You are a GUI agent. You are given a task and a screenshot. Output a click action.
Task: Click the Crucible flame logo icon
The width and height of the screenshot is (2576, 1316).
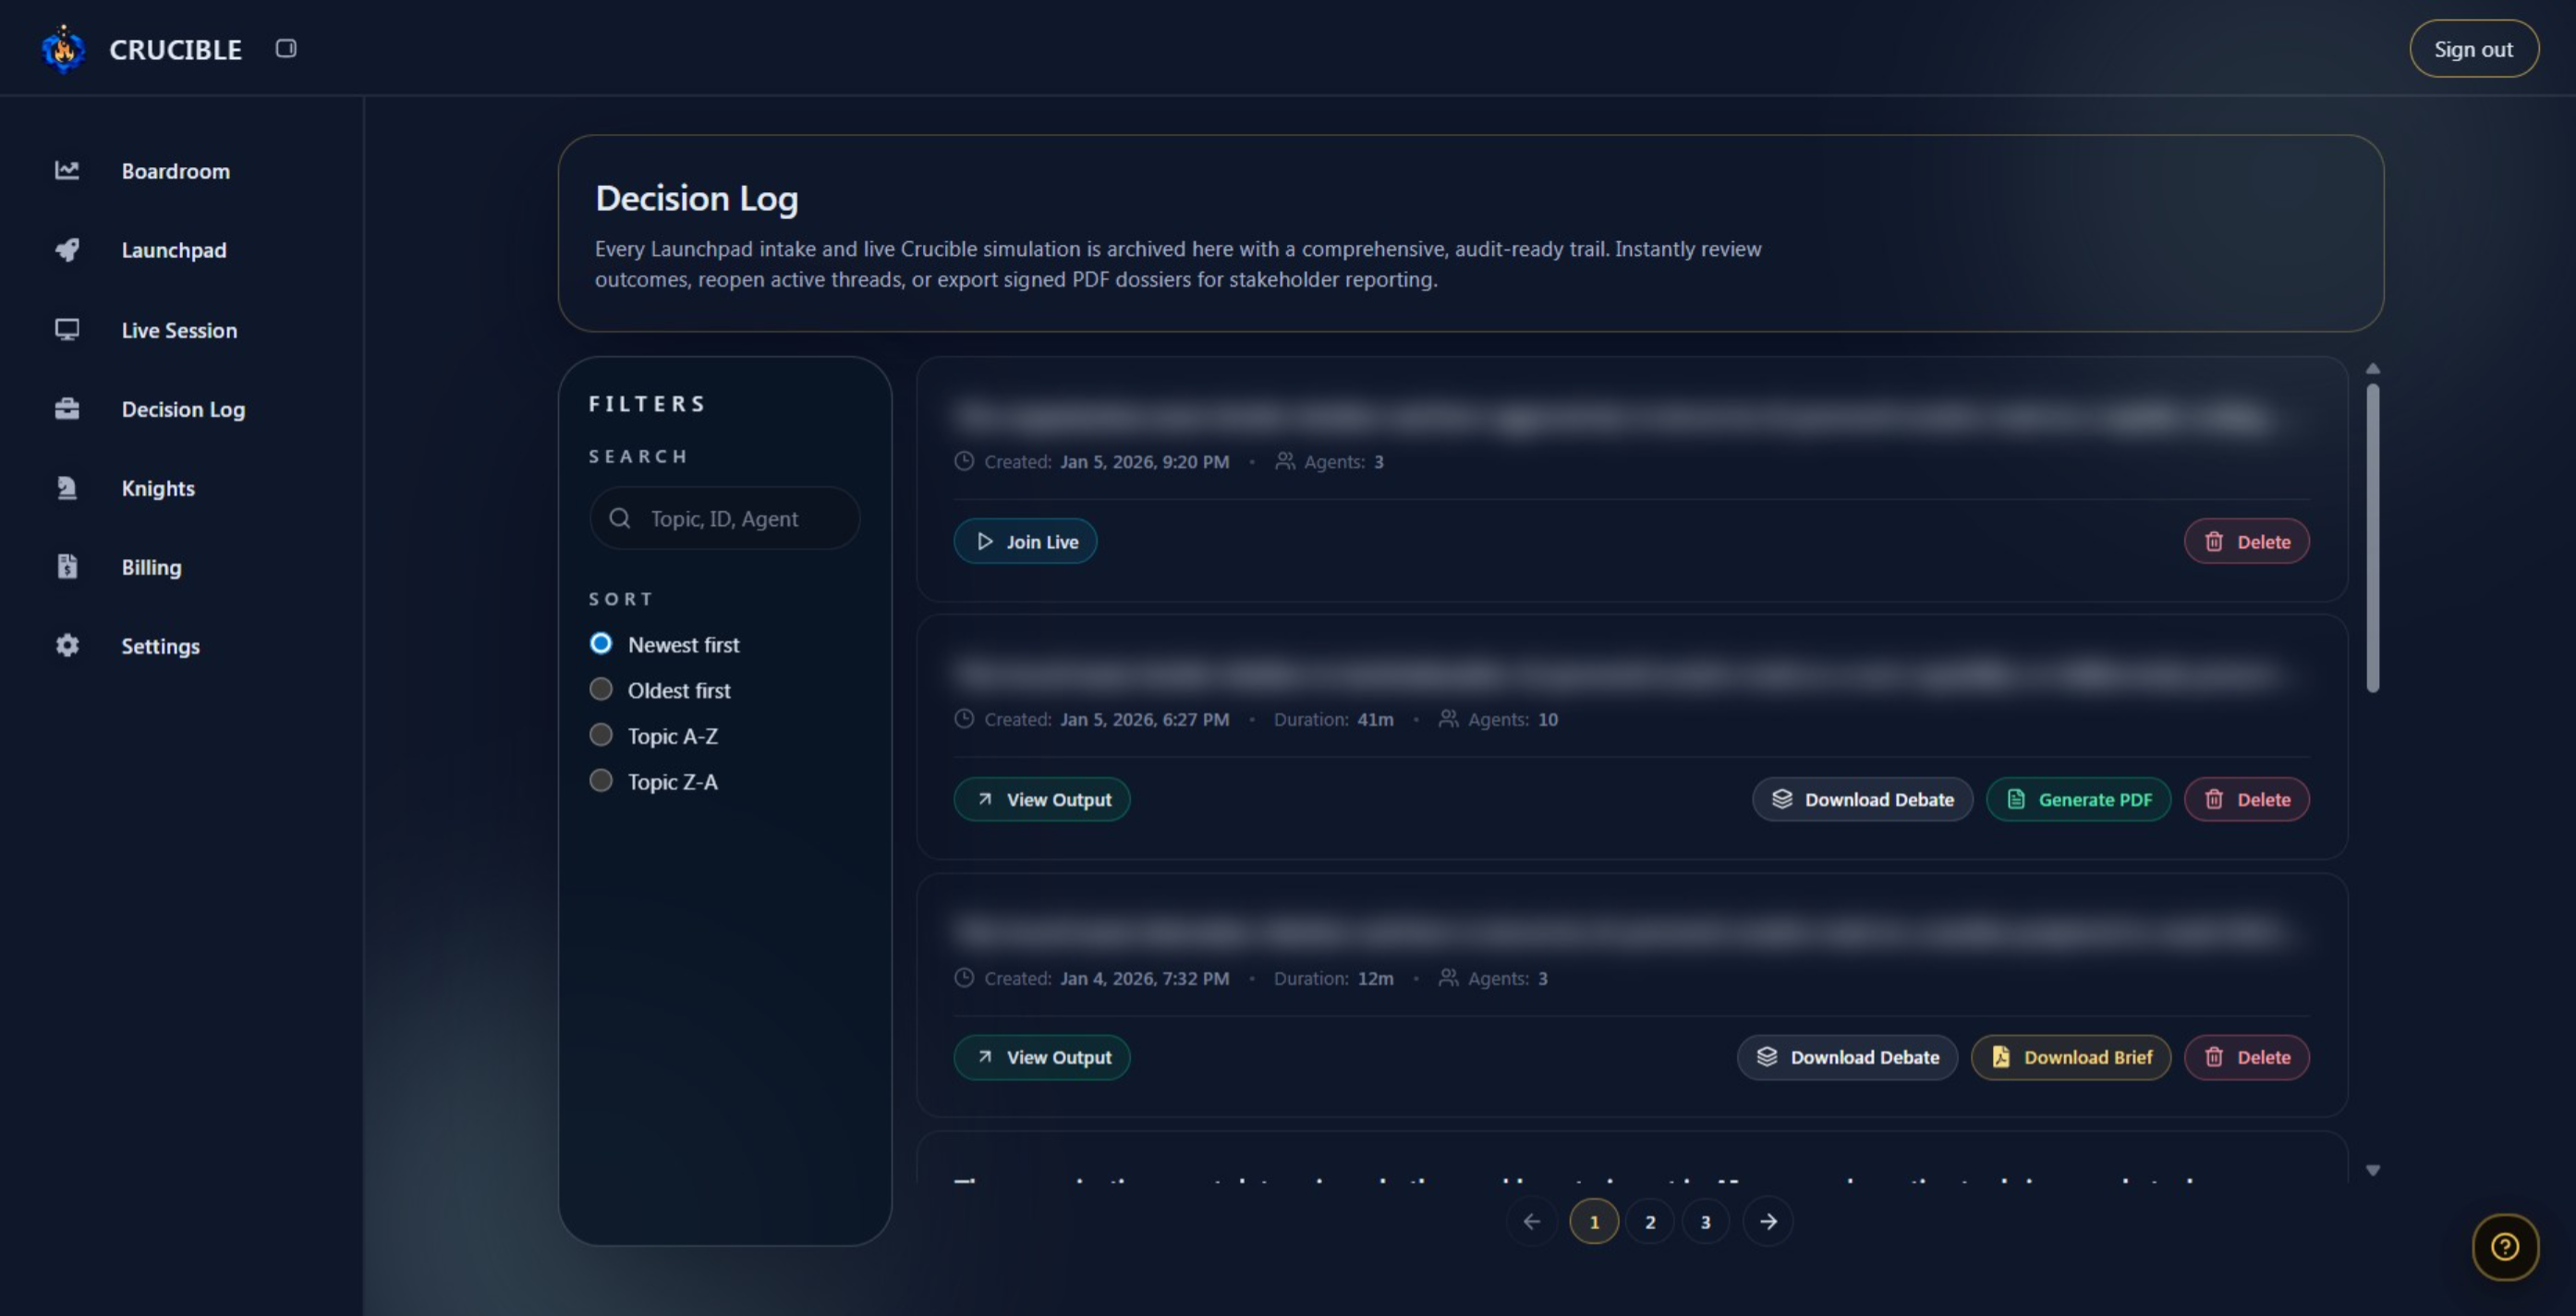(63, 49)
